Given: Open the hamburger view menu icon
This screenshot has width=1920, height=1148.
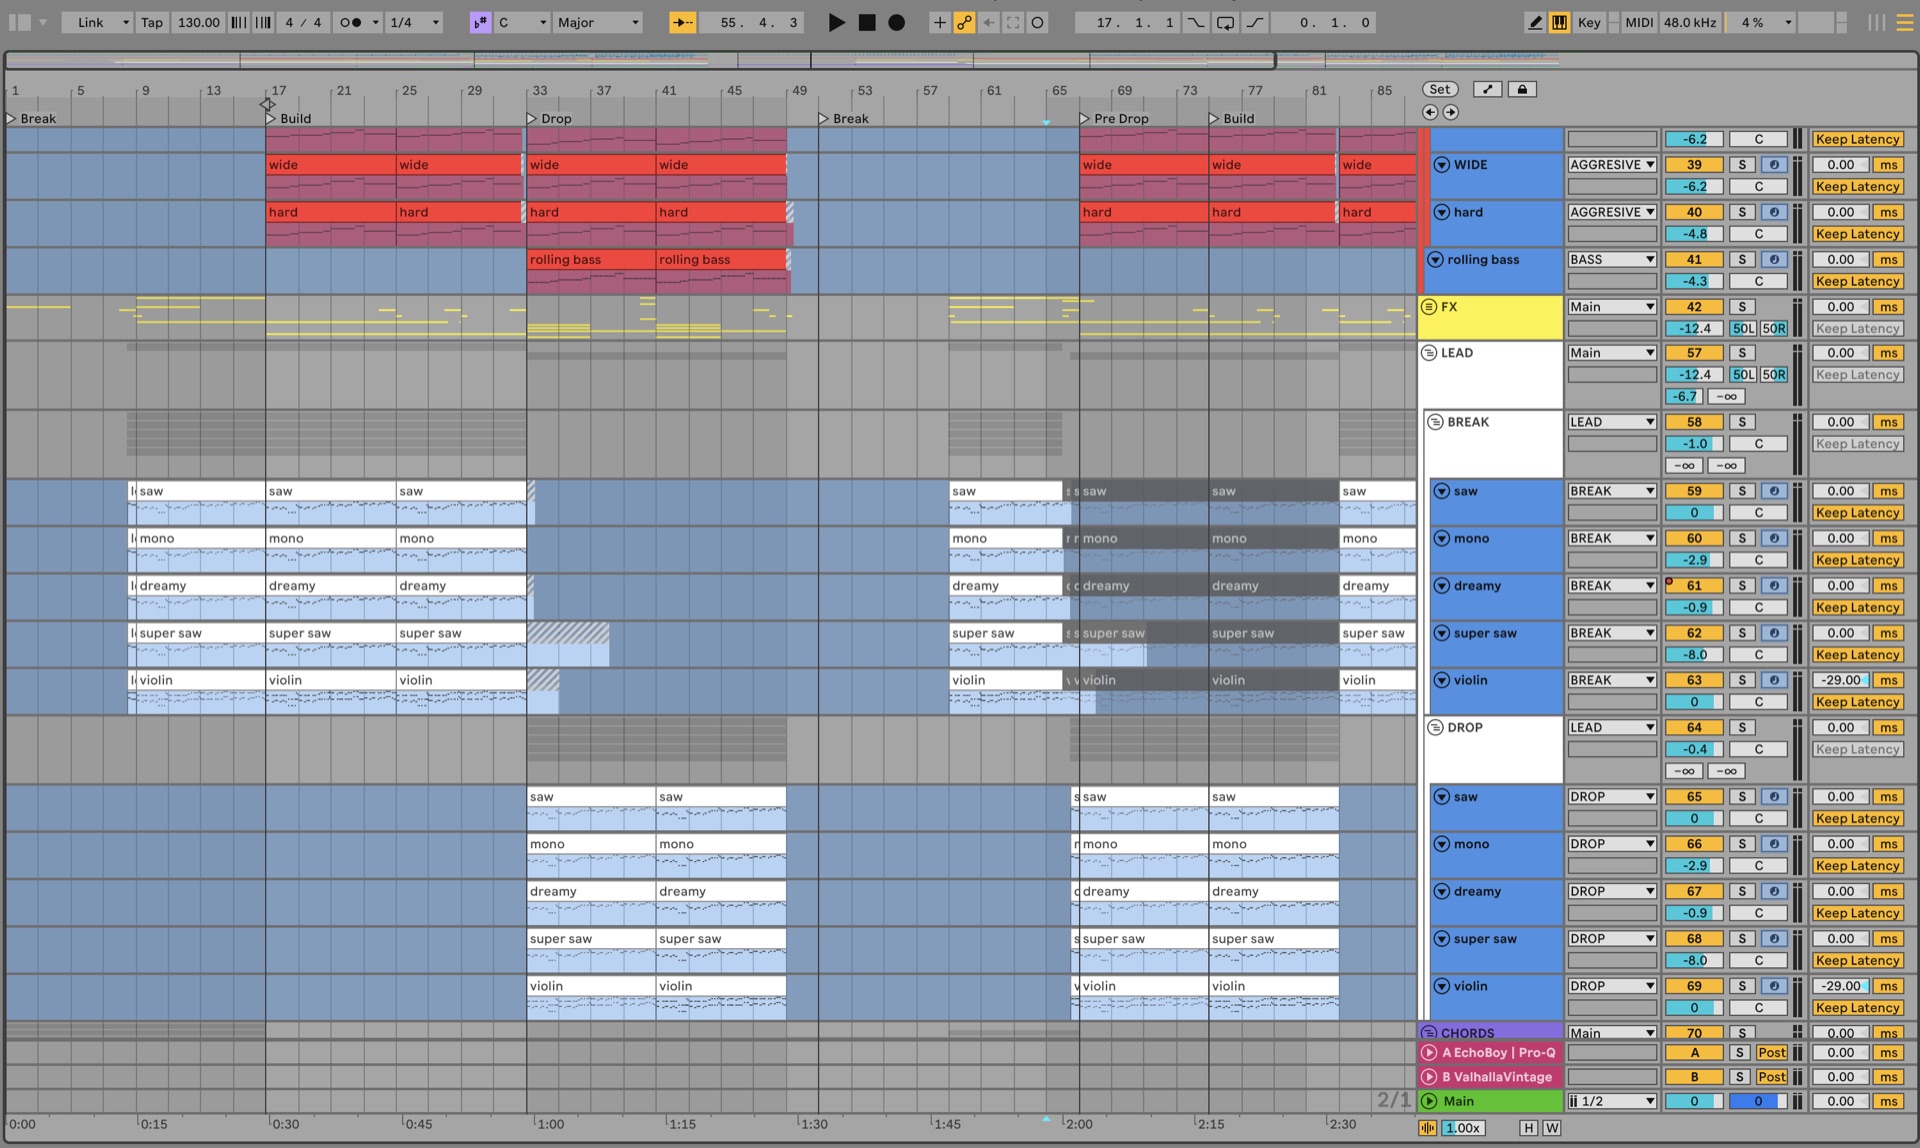Looking at the screenshot, I should [1904, 22].
